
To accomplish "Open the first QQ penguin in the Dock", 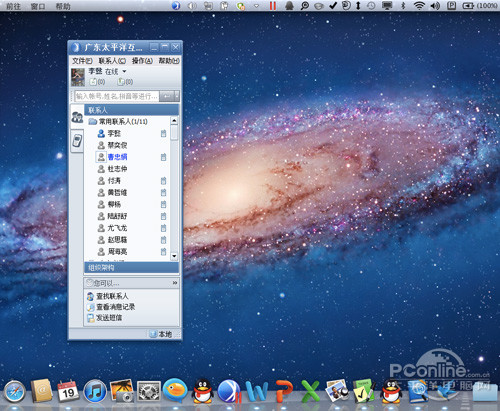I will pyautogui.click(x=202, y=391).
